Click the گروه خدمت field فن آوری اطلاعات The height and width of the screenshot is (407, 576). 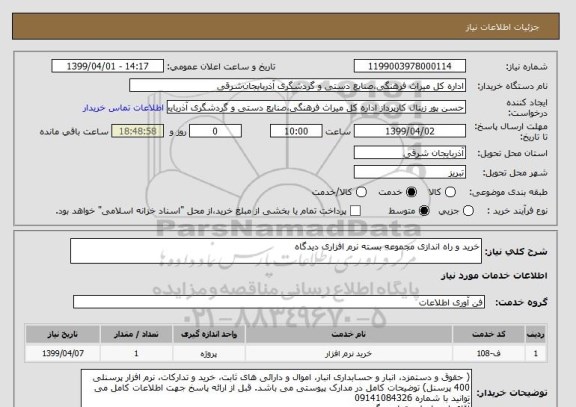tap(279, 302)
